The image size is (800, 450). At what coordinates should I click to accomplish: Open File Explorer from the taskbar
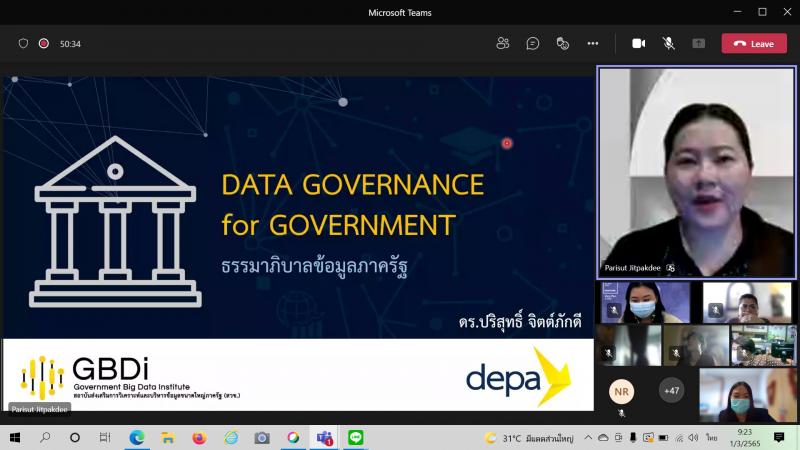168,438
